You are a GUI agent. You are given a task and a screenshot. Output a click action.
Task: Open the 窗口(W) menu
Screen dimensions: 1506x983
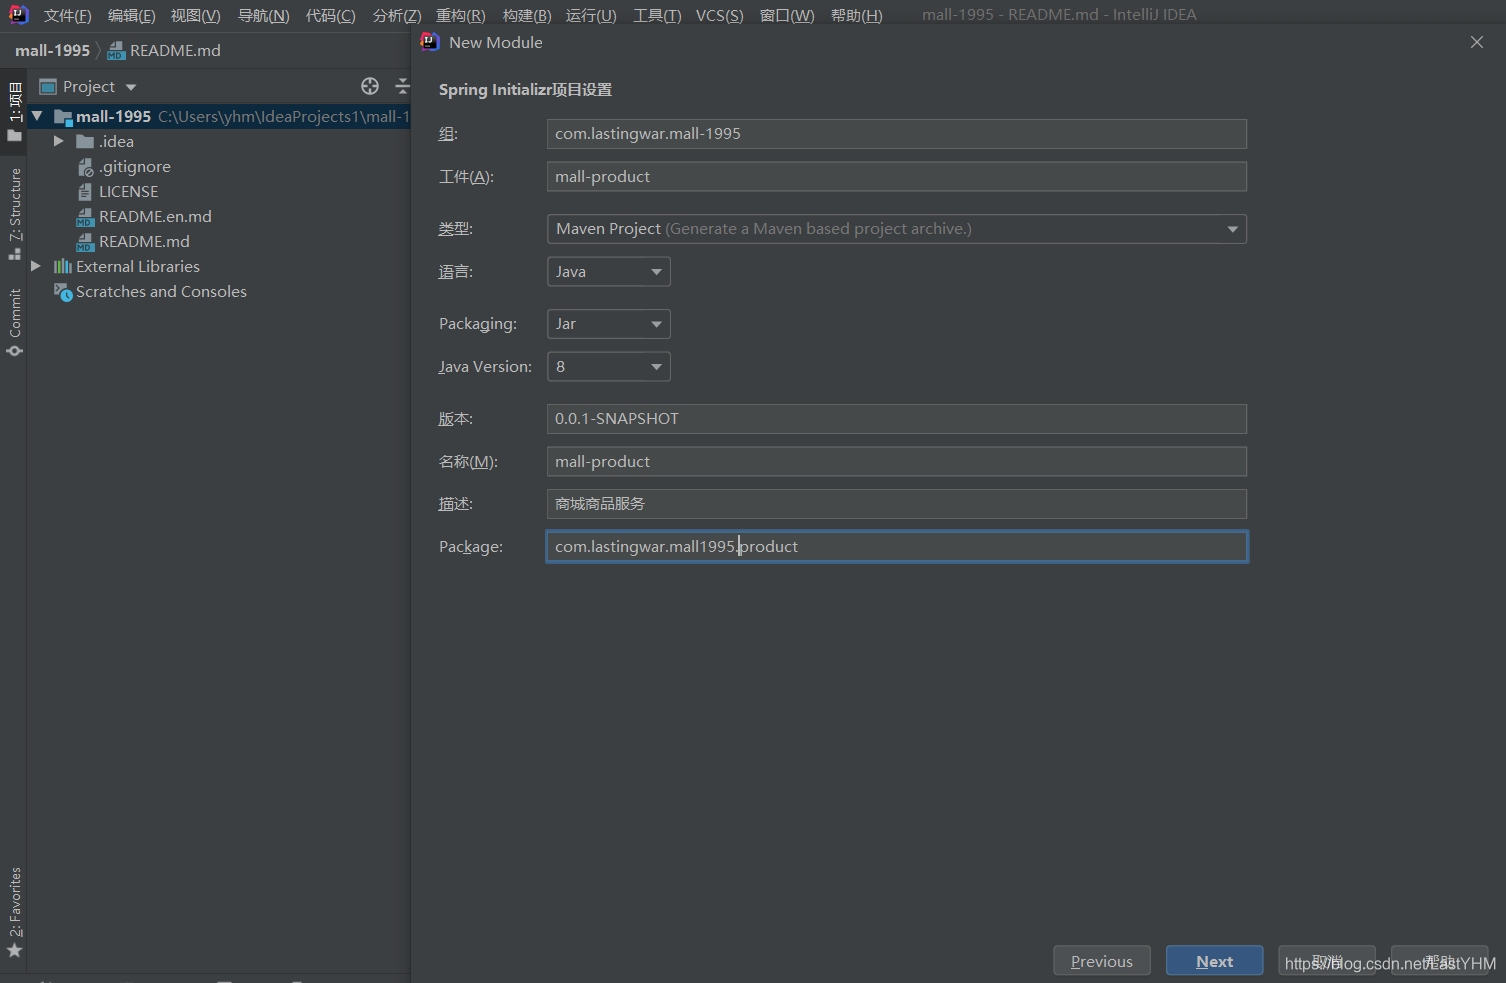click(786, 16)
